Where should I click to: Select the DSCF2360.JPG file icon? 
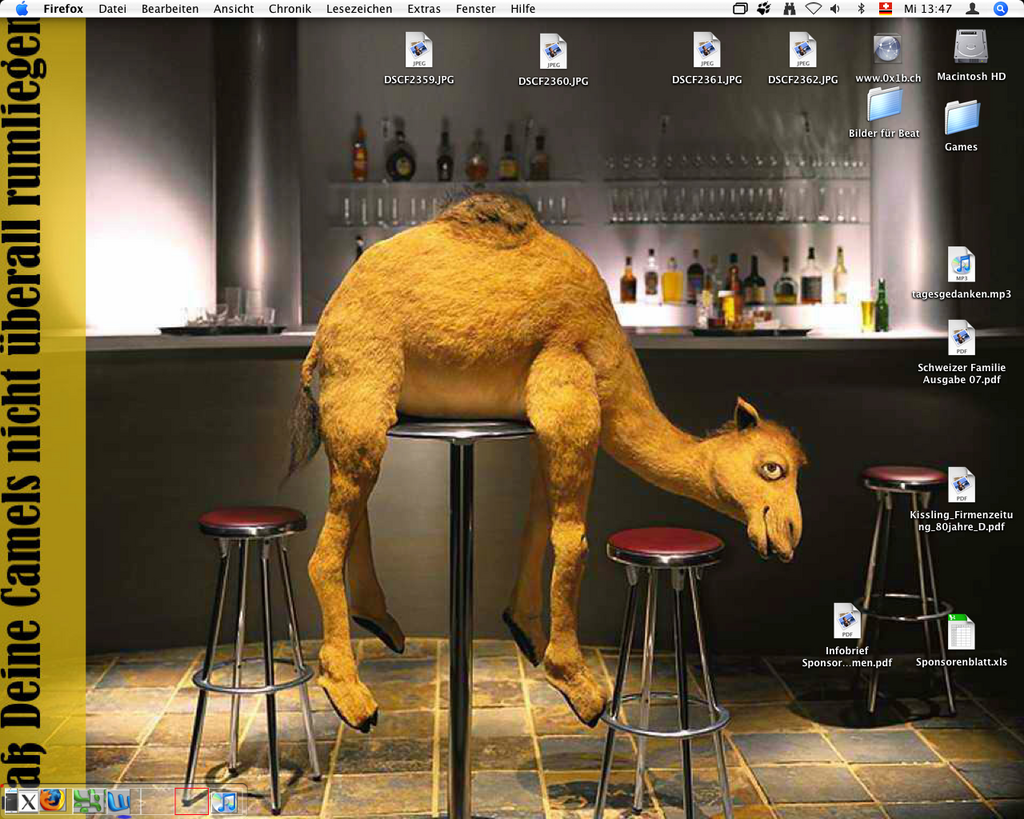553,52
